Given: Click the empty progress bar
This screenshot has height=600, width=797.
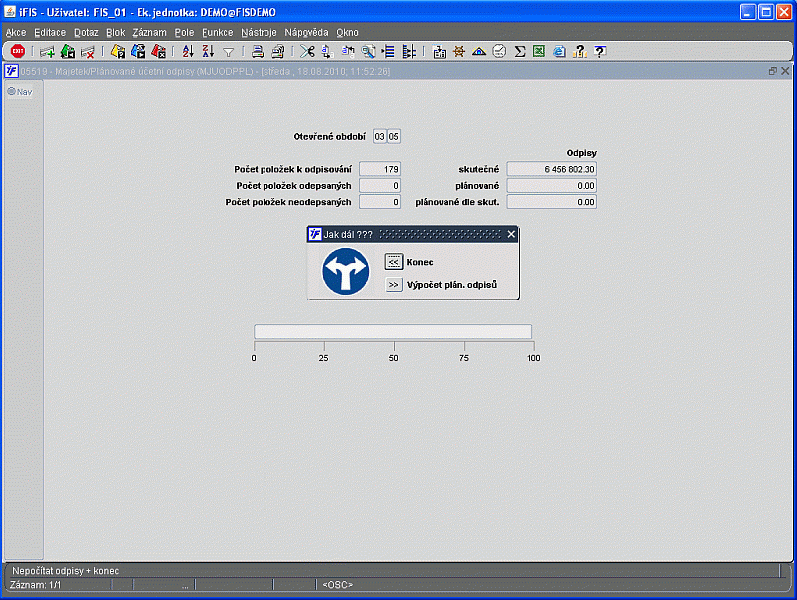Looking at the screenshot, I should tap(393, 332).
